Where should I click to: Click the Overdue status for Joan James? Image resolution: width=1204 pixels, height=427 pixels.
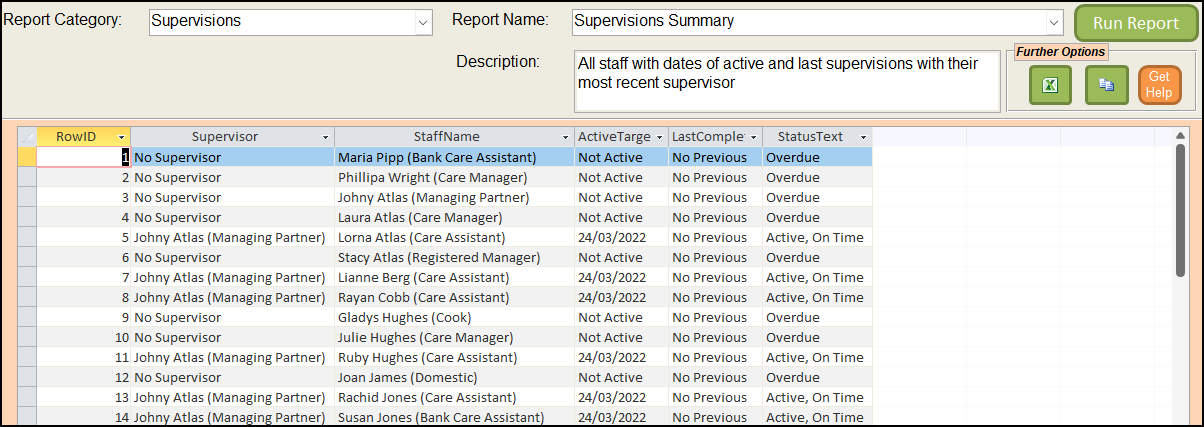(x=817, y=377)
